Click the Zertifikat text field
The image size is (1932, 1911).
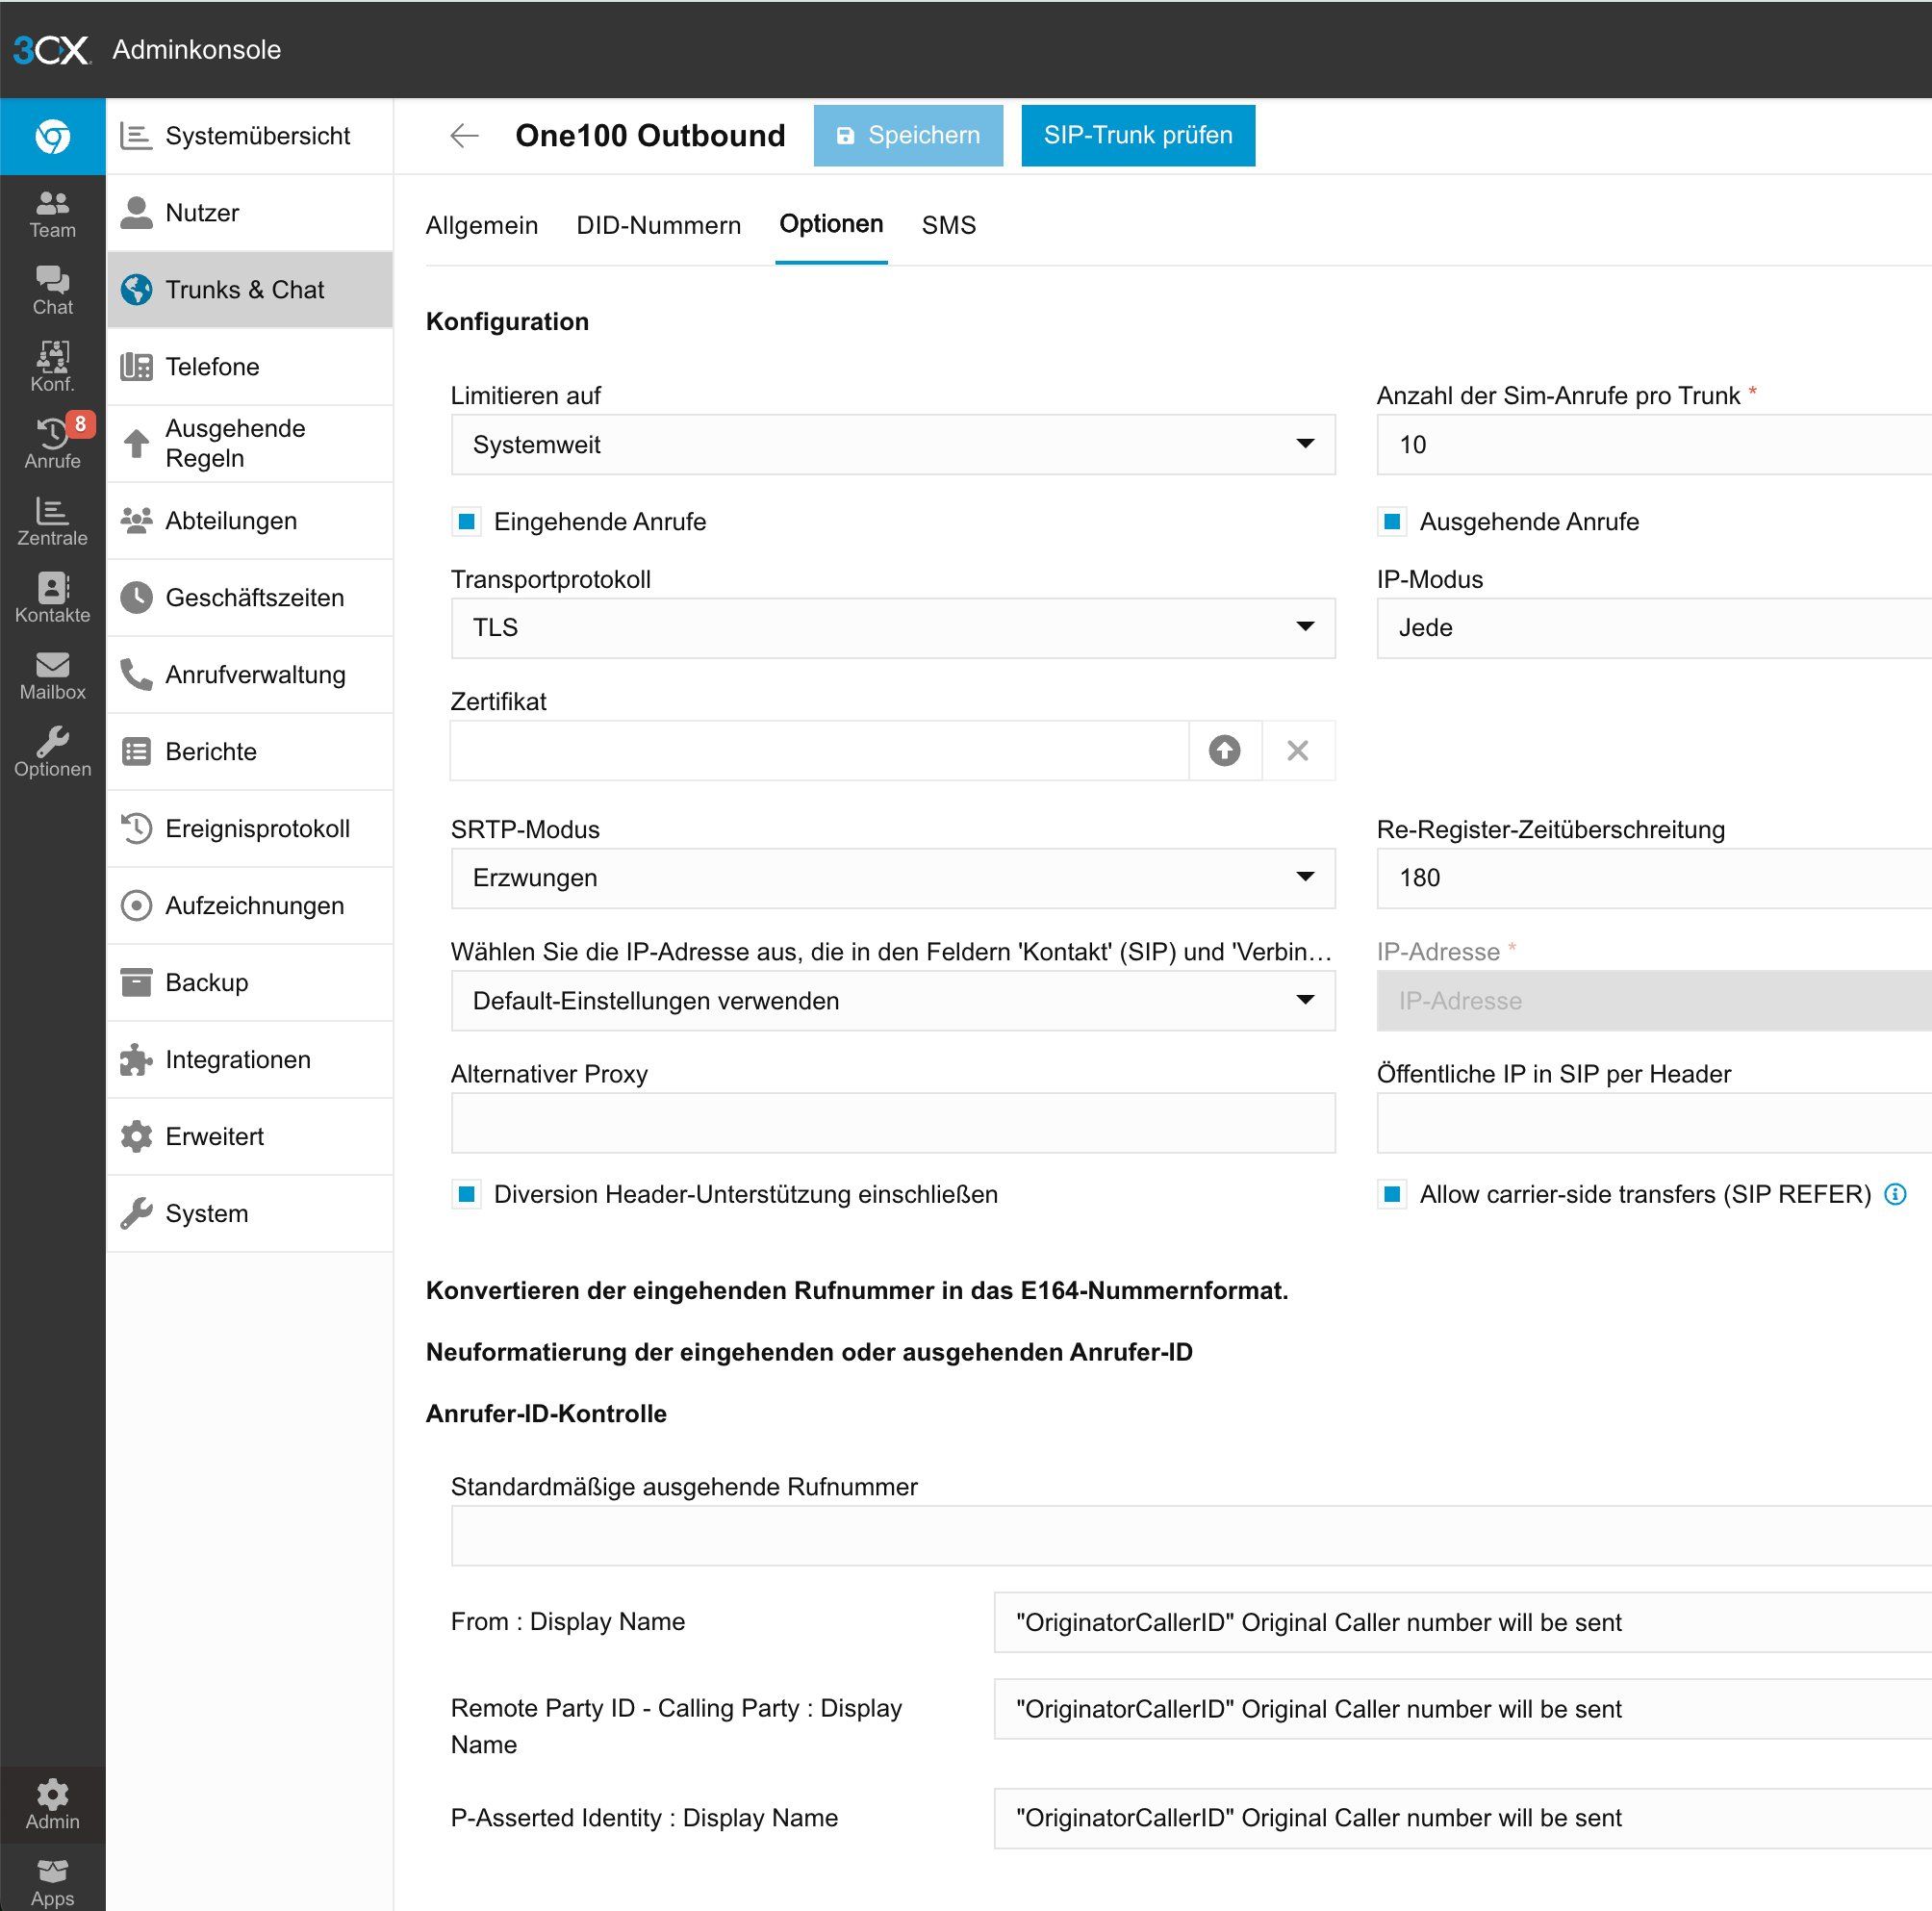(x=819, y=750)
